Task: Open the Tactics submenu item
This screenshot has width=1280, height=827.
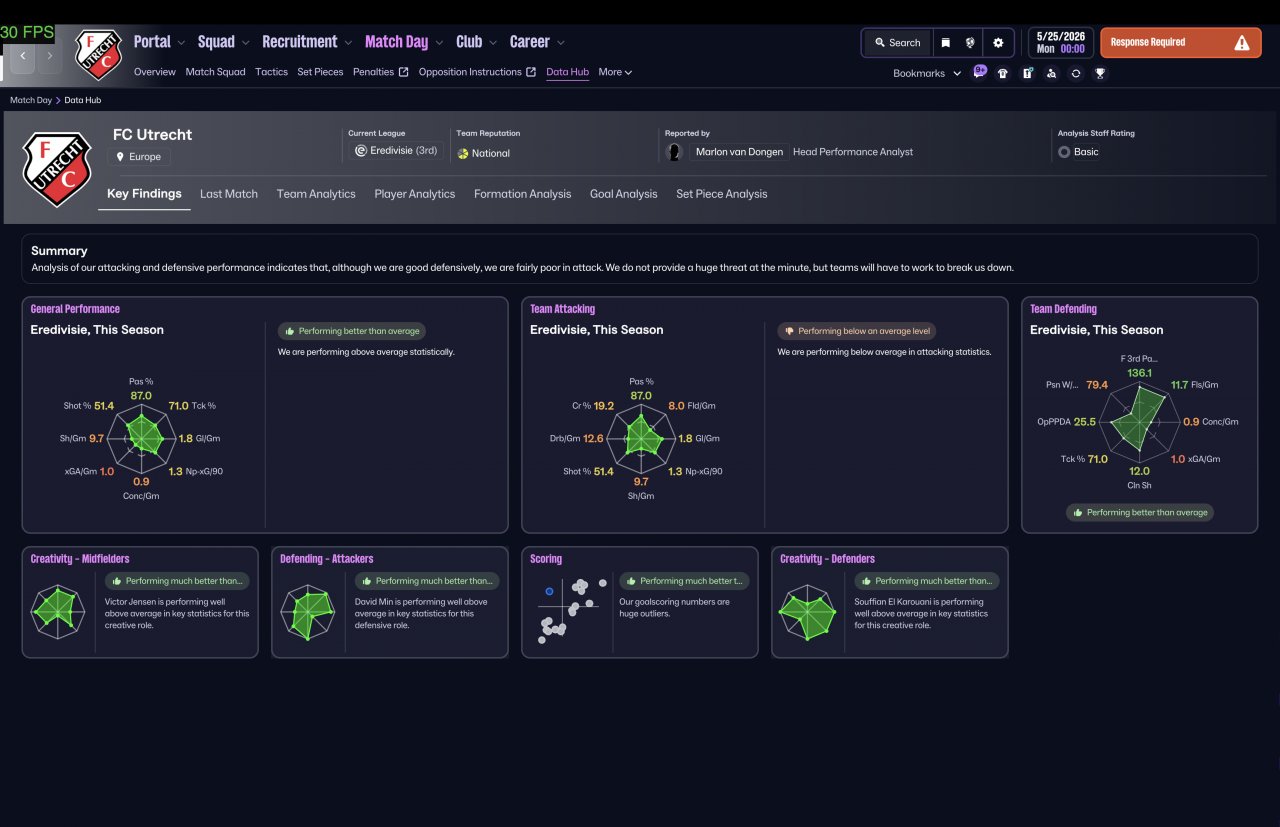Action: [271, 72]
